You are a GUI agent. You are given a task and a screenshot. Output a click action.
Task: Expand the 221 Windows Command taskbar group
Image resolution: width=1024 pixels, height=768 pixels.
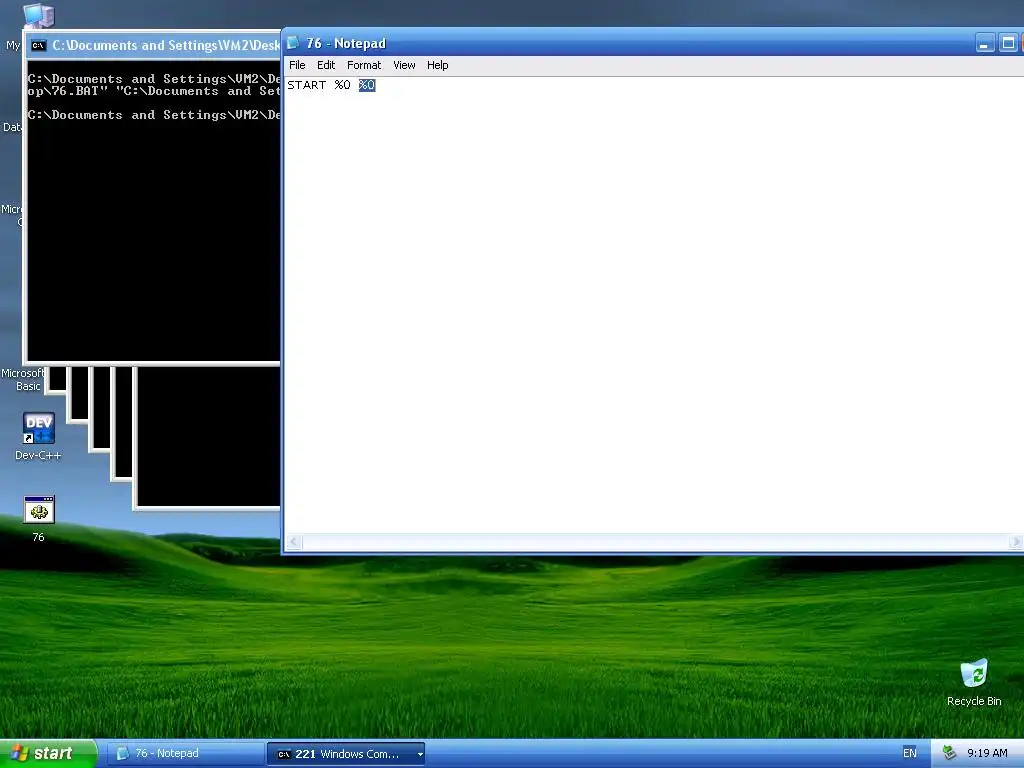tap(346, 754)
